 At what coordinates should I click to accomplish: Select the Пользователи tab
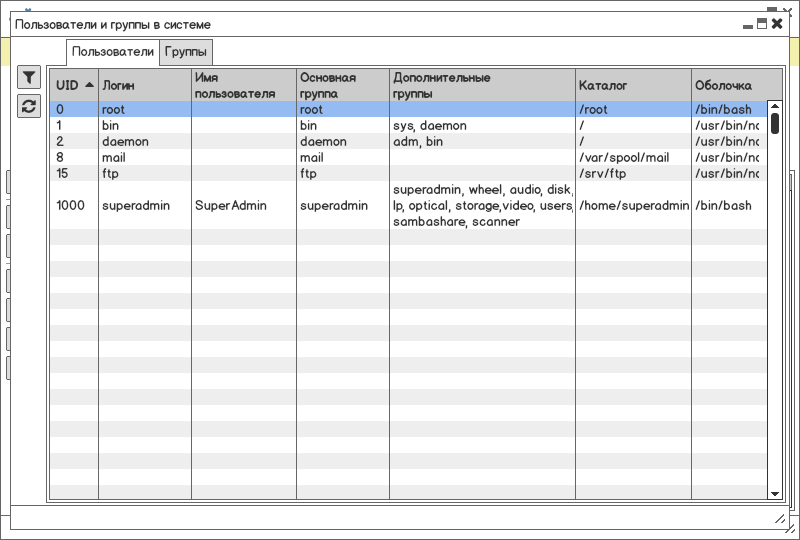[113, 52]
